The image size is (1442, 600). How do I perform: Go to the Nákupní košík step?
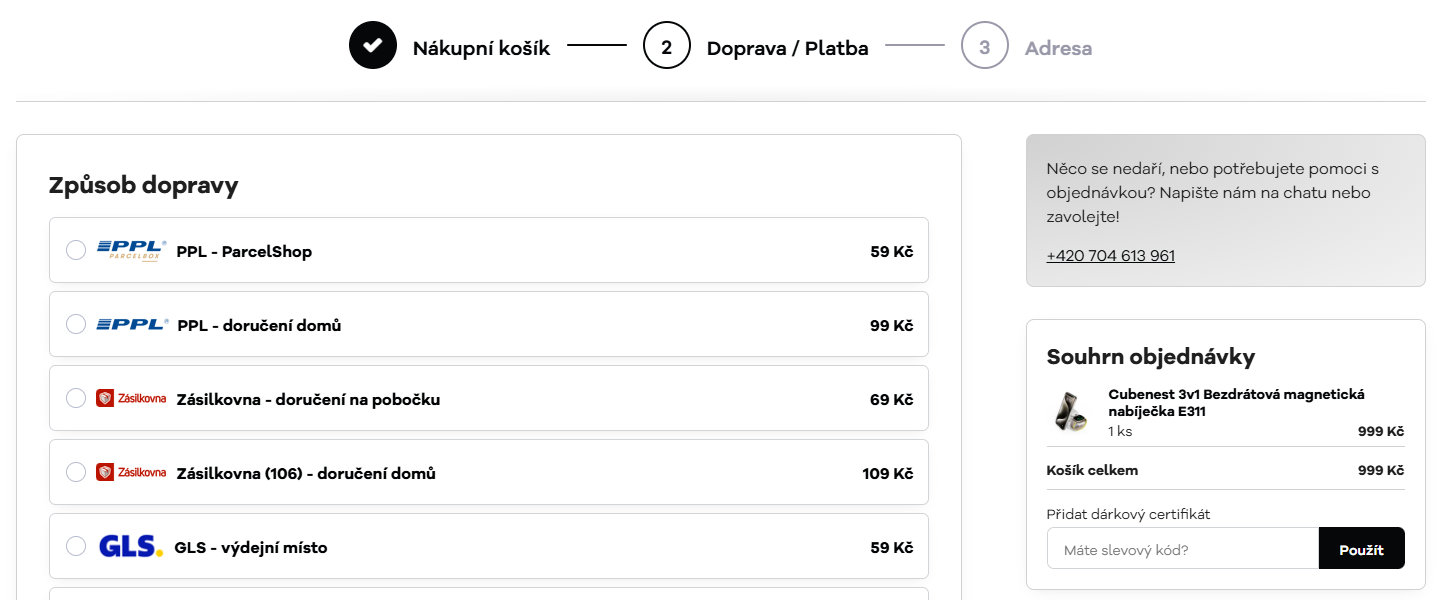(x=481, y=46)
